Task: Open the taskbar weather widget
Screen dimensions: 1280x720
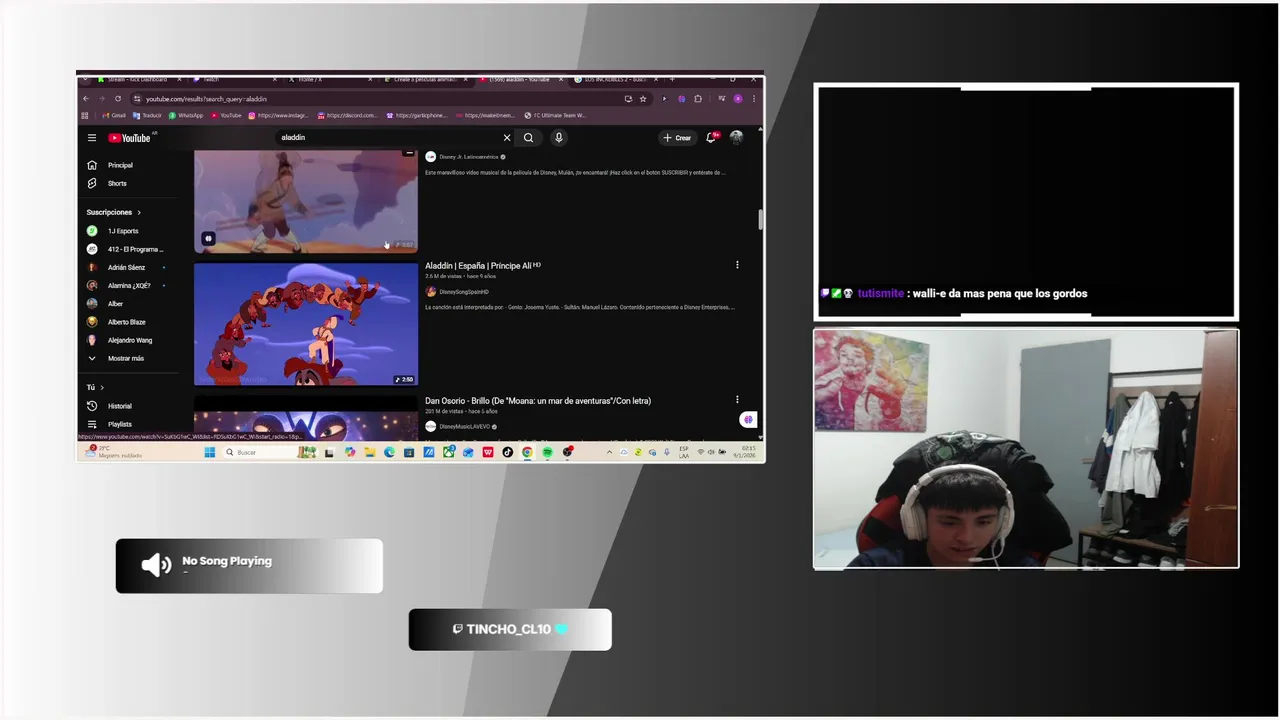Action: click(114, 452)
